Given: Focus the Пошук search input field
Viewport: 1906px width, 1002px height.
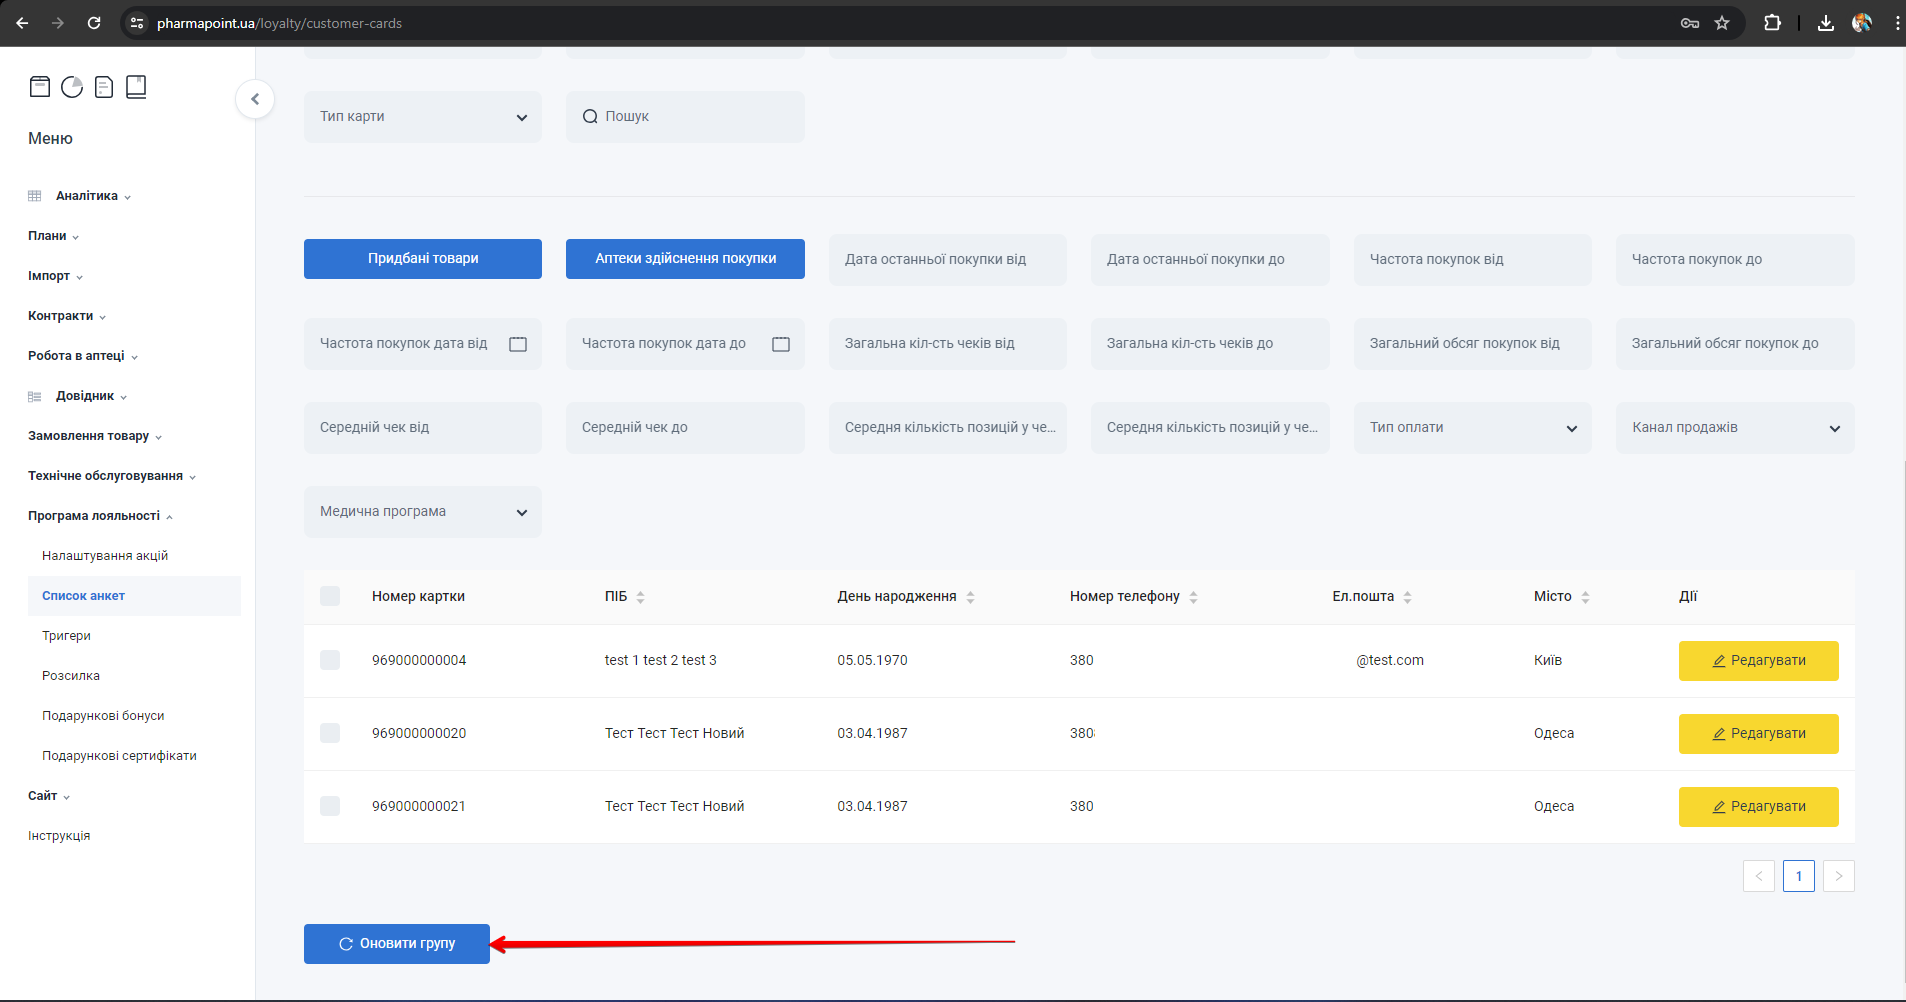Looking at the screenshot, I should pos(685,117).
